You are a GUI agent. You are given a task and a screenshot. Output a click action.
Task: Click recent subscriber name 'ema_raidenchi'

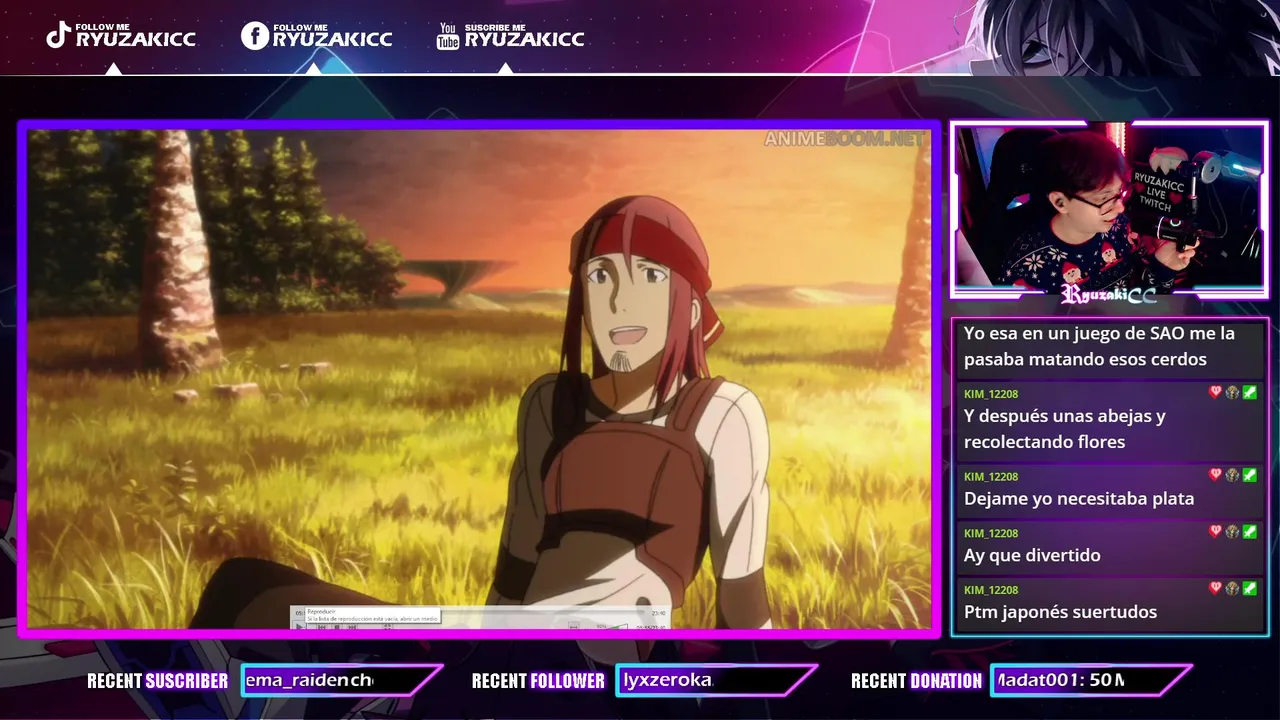point(308,680)
